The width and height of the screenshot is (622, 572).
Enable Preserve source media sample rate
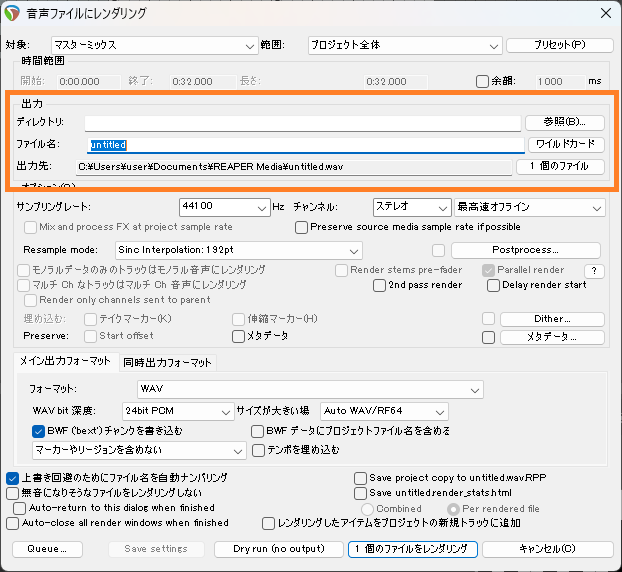(302, 227)
